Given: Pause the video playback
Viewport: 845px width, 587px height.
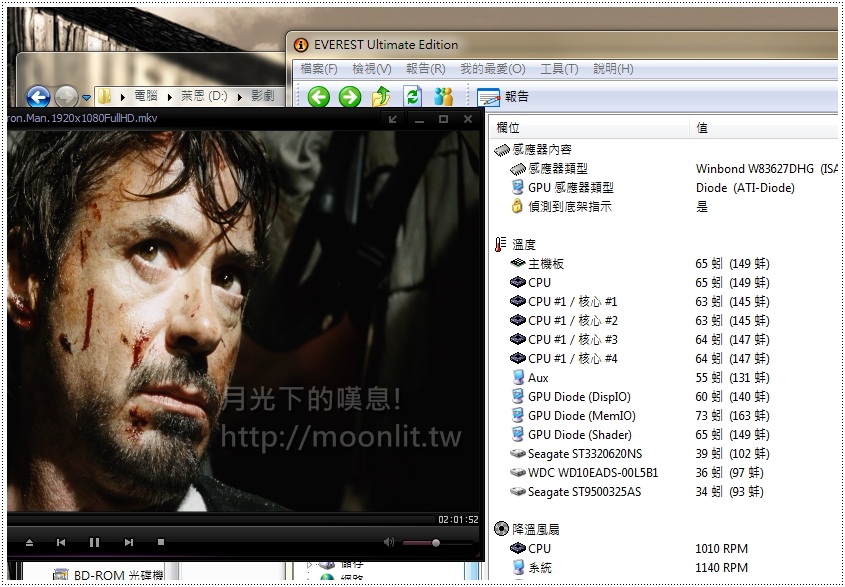Looking at the screenshot, I should (x=94, y=542).
